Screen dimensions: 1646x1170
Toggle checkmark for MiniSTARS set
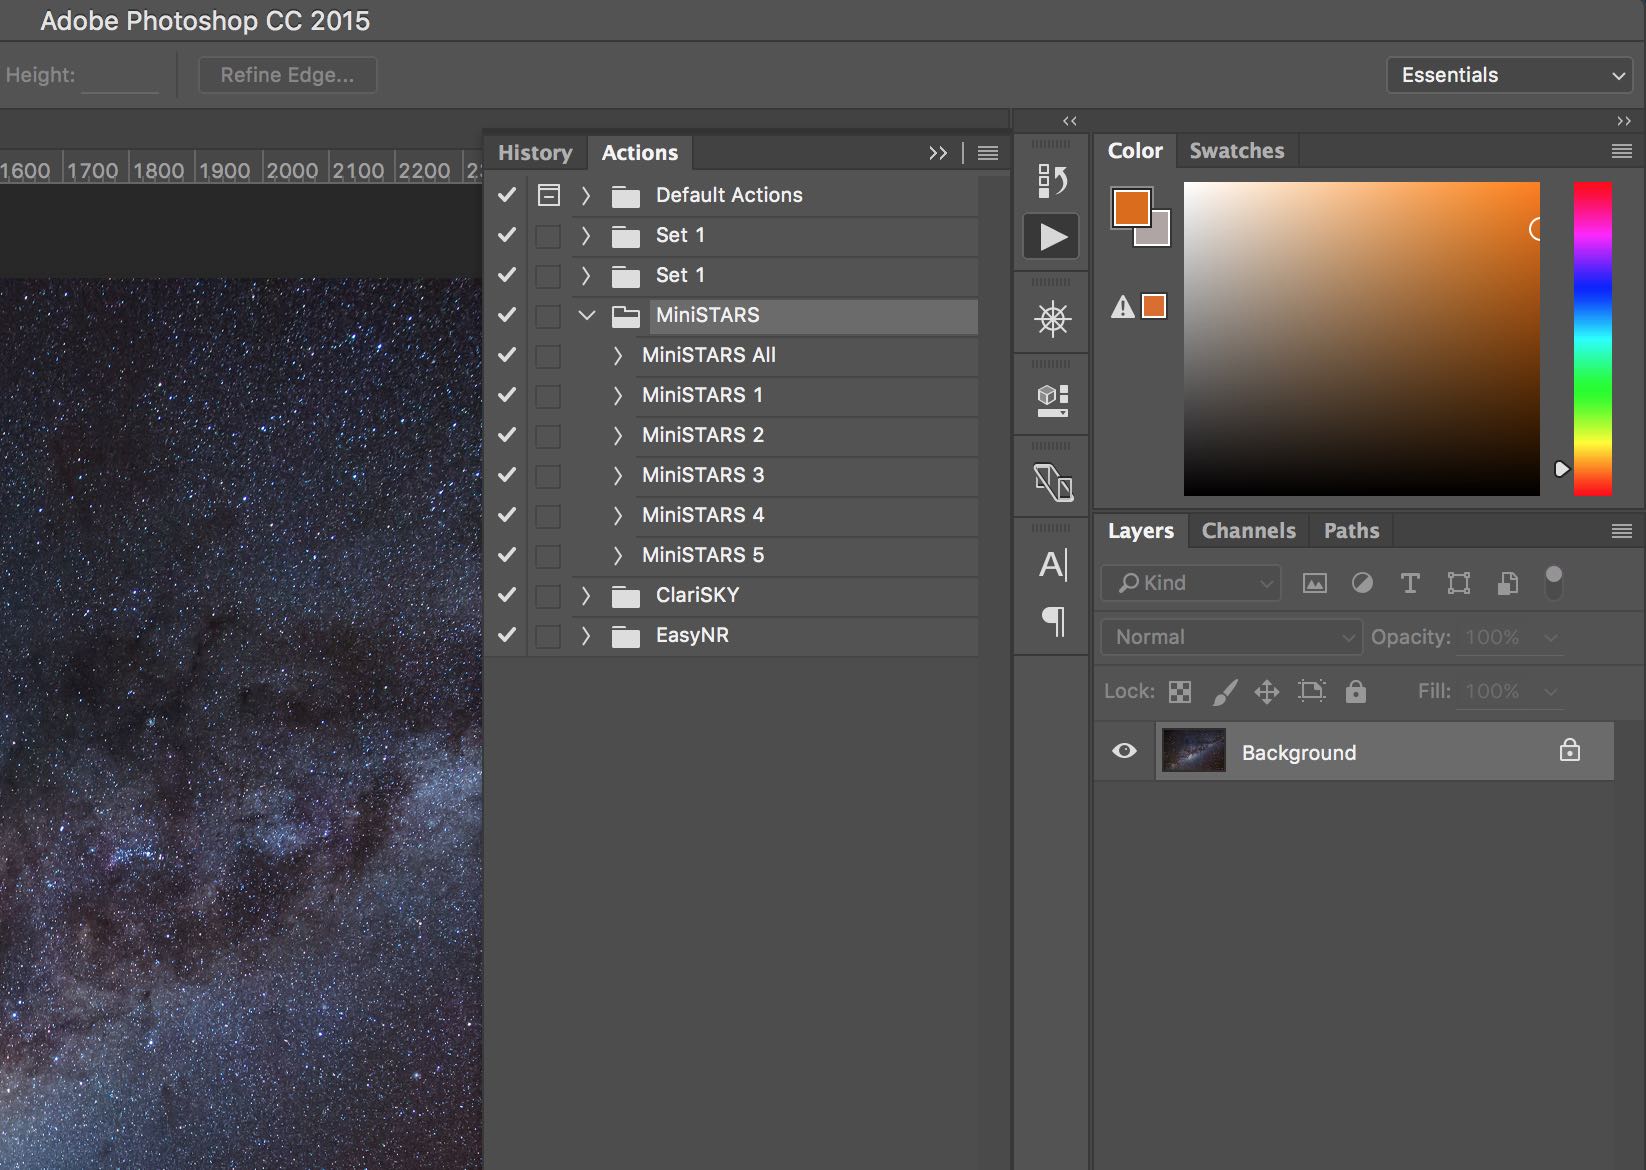(x=507, y=315)
